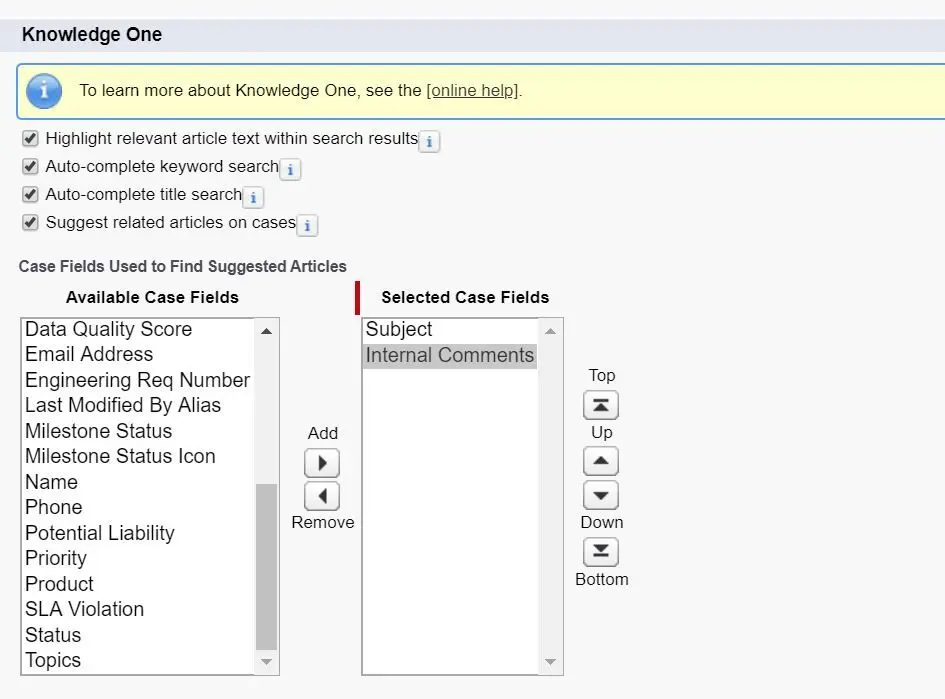Move selected field to Bottom

[601, 552]
